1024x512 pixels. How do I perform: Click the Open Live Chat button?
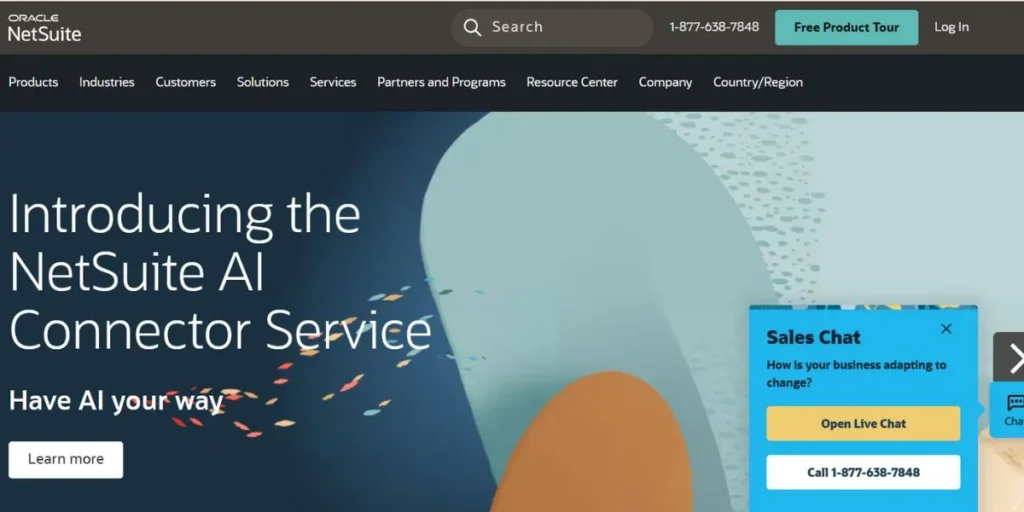(x=863, y=424)
